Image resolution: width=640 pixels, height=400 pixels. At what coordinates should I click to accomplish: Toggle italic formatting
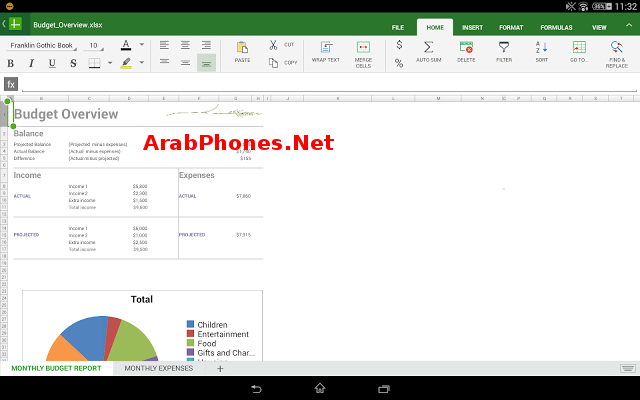coord(31,63)
